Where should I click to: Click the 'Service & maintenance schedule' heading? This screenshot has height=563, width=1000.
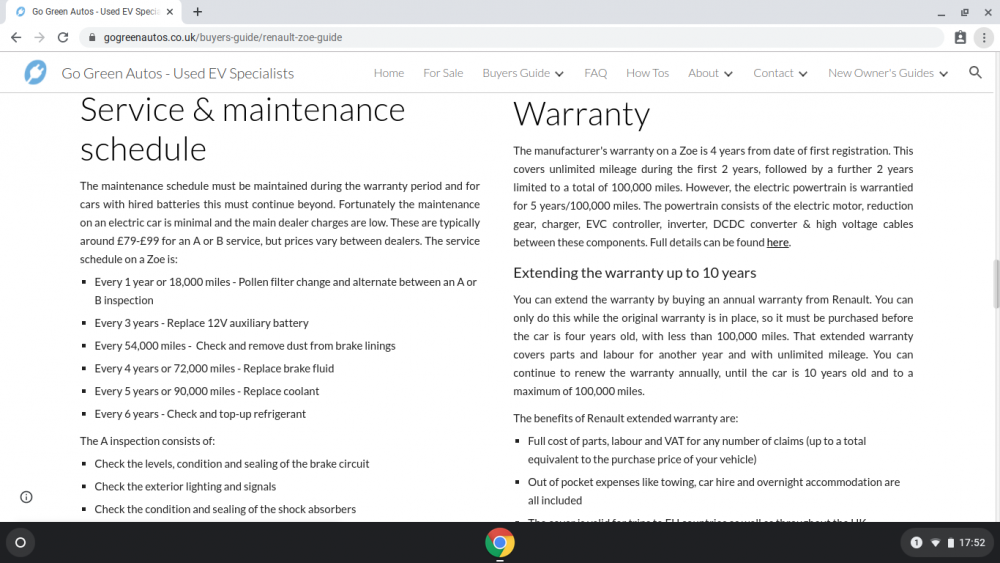[x=242, y=129]
